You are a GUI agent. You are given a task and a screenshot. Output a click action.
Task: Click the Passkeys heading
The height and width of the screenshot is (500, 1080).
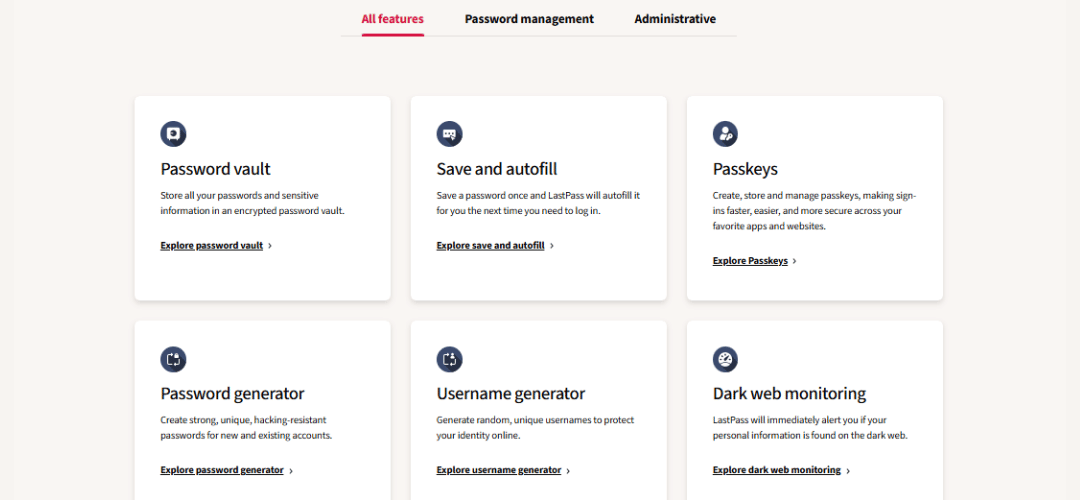tap(745, 169)
